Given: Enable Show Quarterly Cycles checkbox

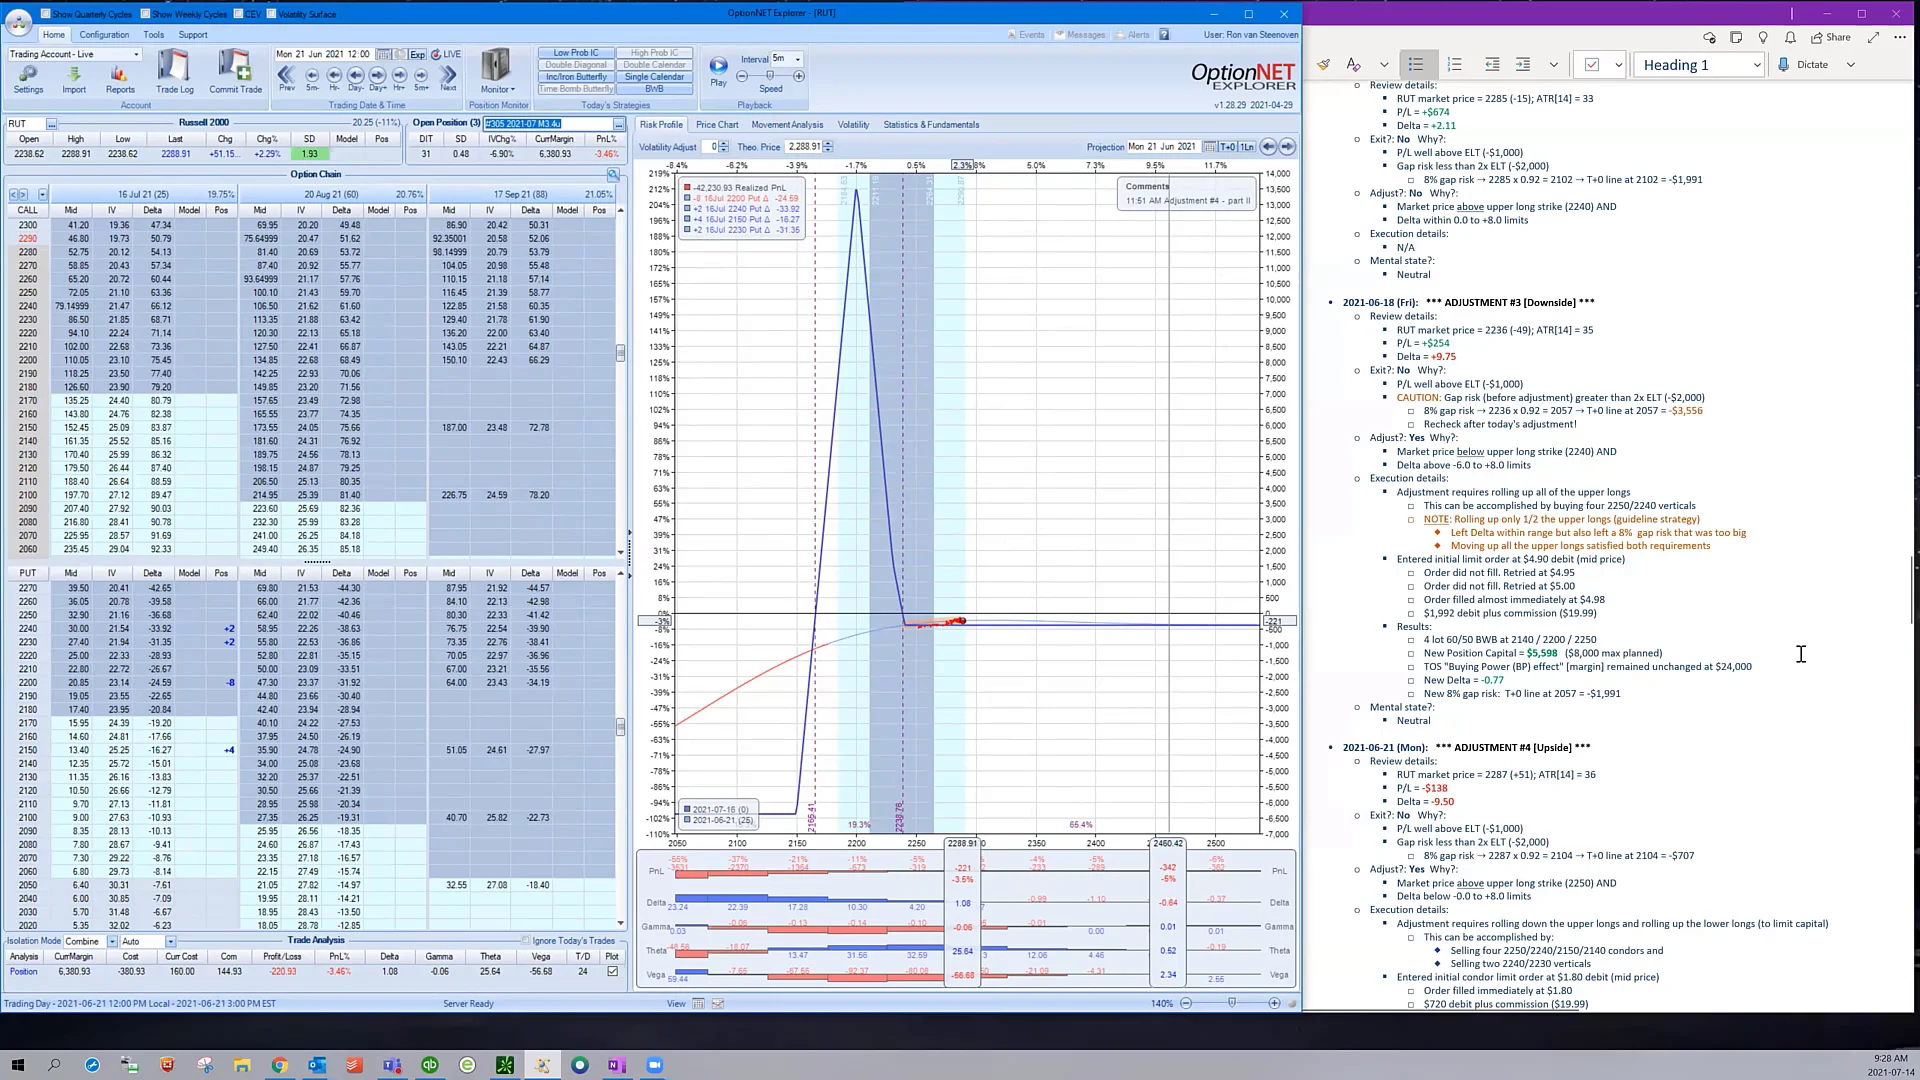Looking at the screenshot, I should [x=46, y=14].
